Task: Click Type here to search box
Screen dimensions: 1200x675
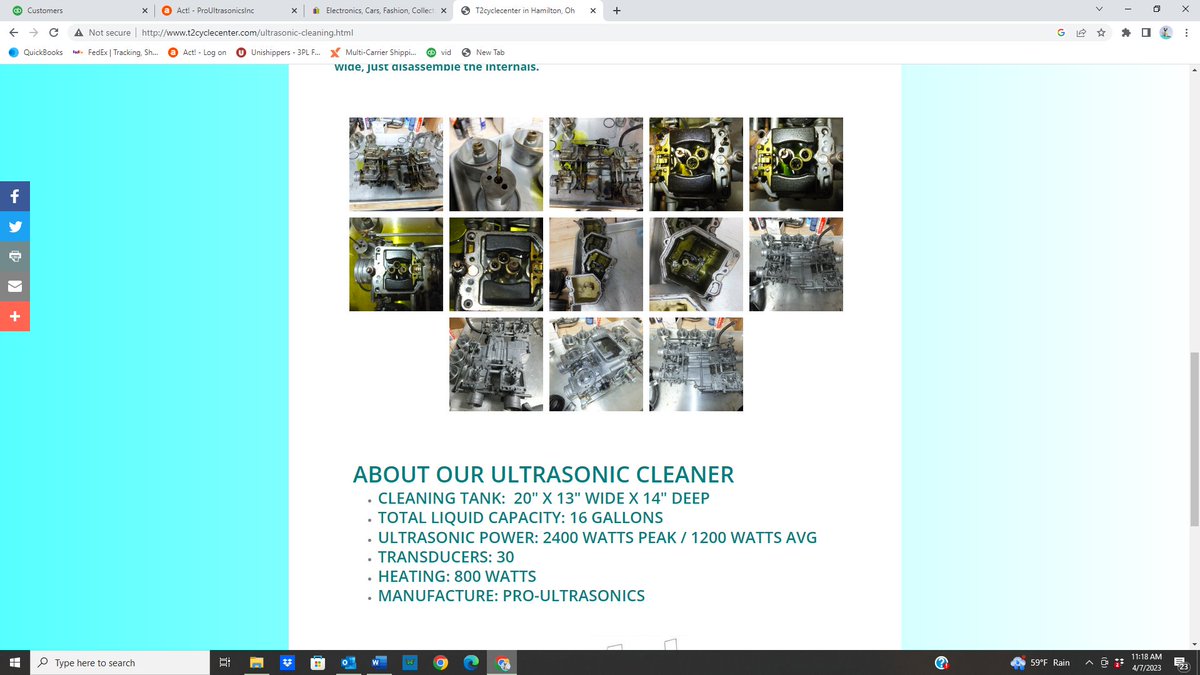Action: pyautogui.click(x=118, y=662)
